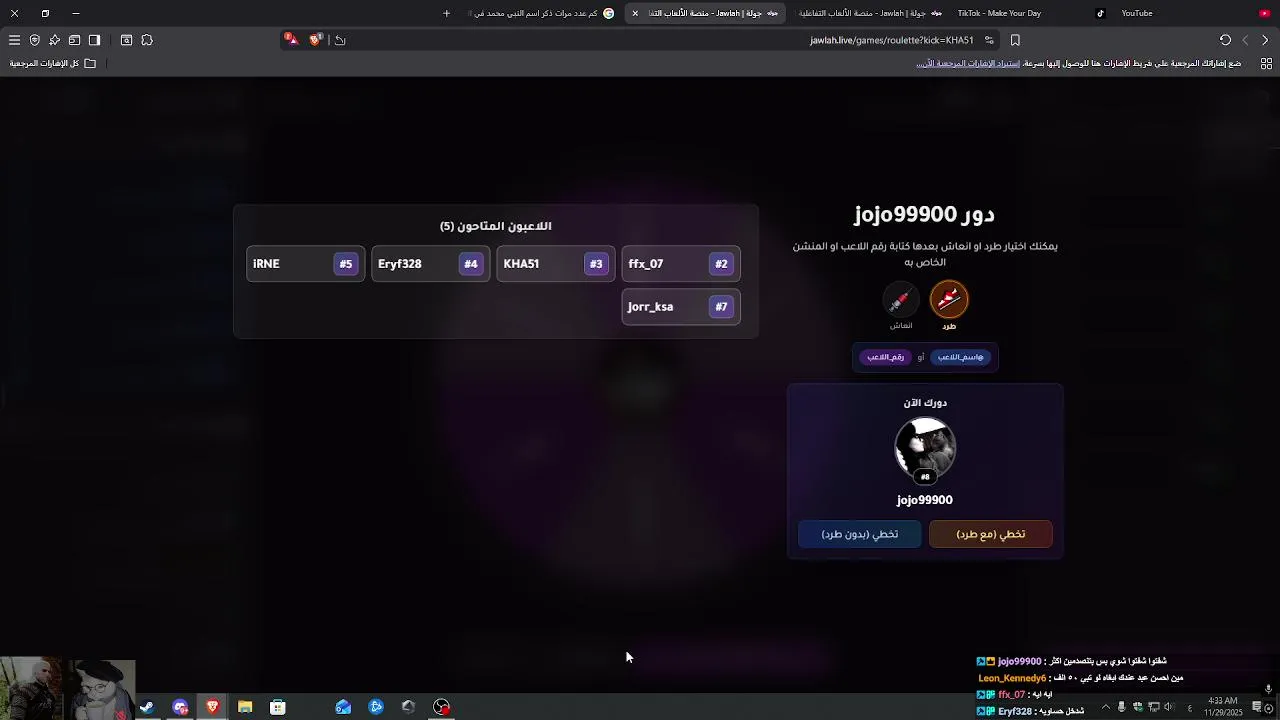Click the jawlah.live URL address field

[x=891, y=40]
